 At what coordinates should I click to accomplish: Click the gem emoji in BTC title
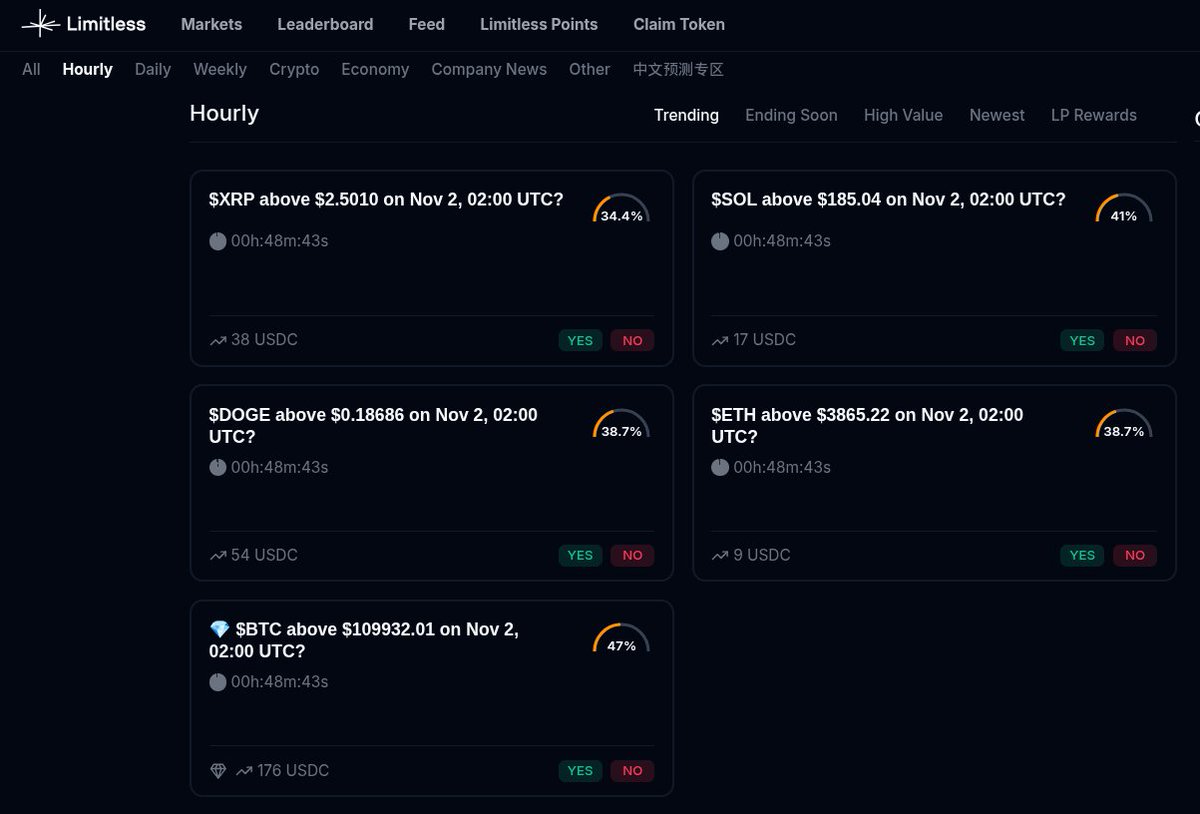220,629
